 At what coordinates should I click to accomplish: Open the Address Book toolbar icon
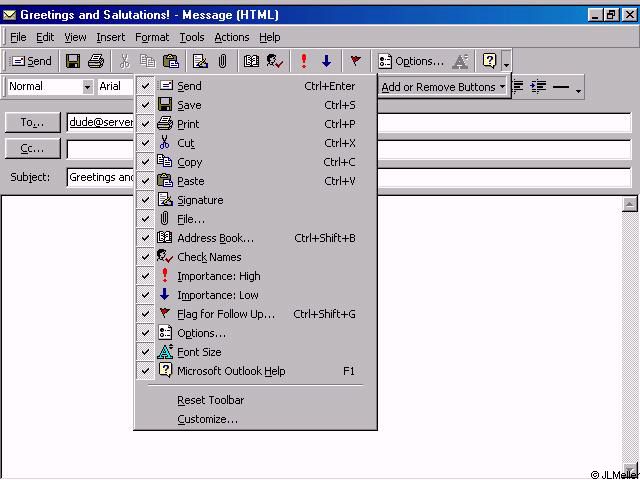coord(251,61)
